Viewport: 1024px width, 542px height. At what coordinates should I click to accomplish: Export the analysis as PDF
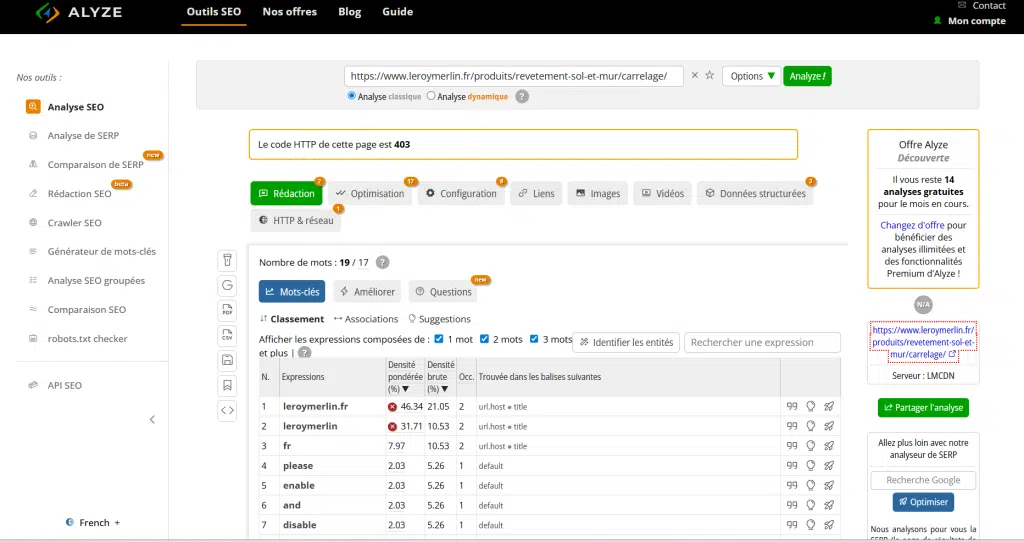click(227, 310)
